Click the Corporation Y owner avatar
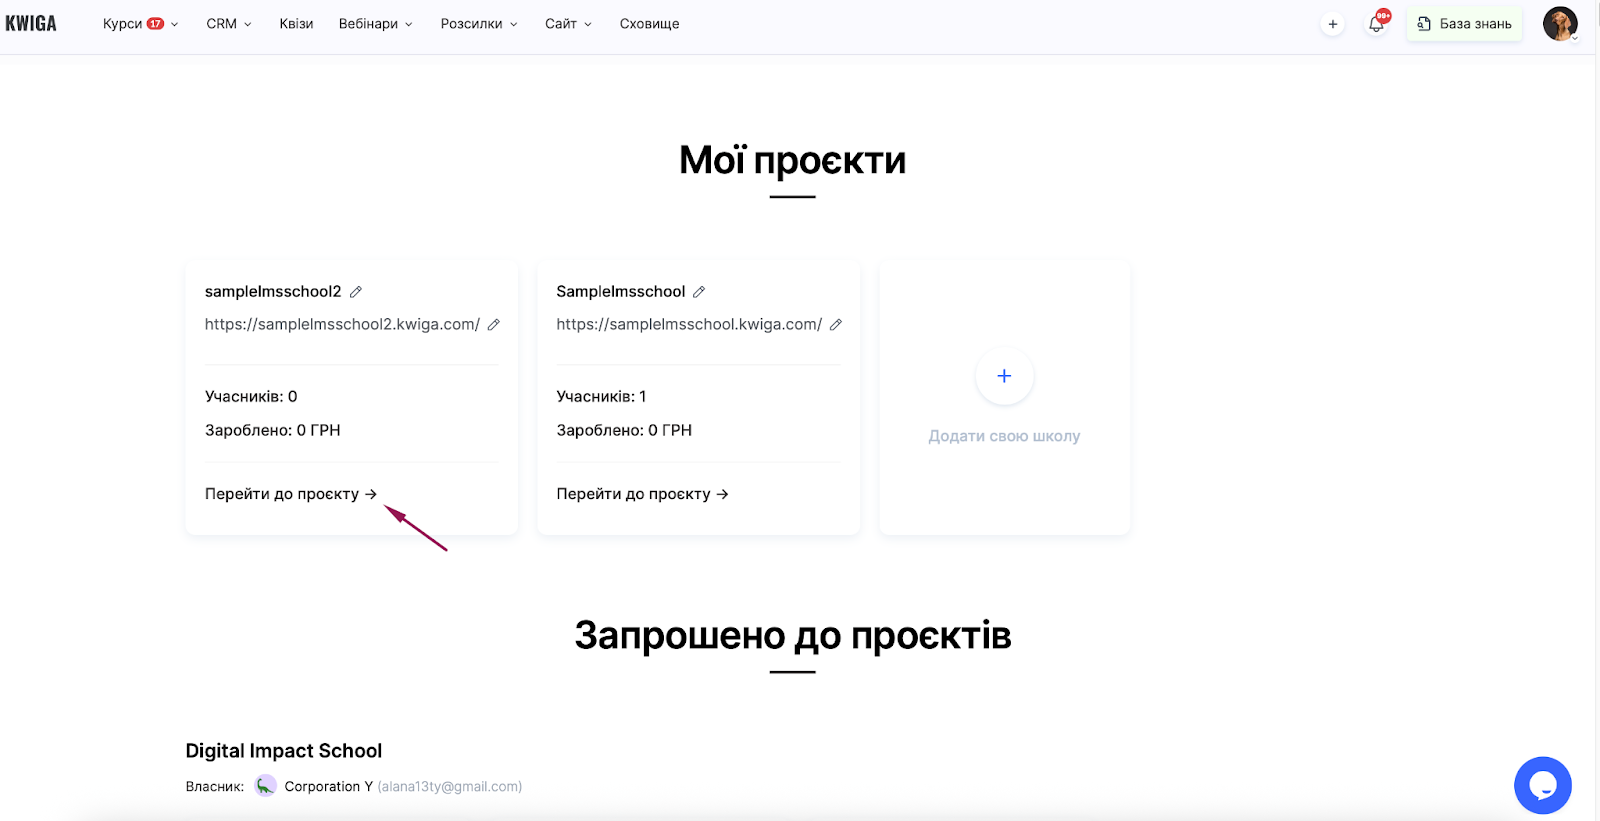The width and height of the screenshot is (1600, 821). tap(265, 786)
